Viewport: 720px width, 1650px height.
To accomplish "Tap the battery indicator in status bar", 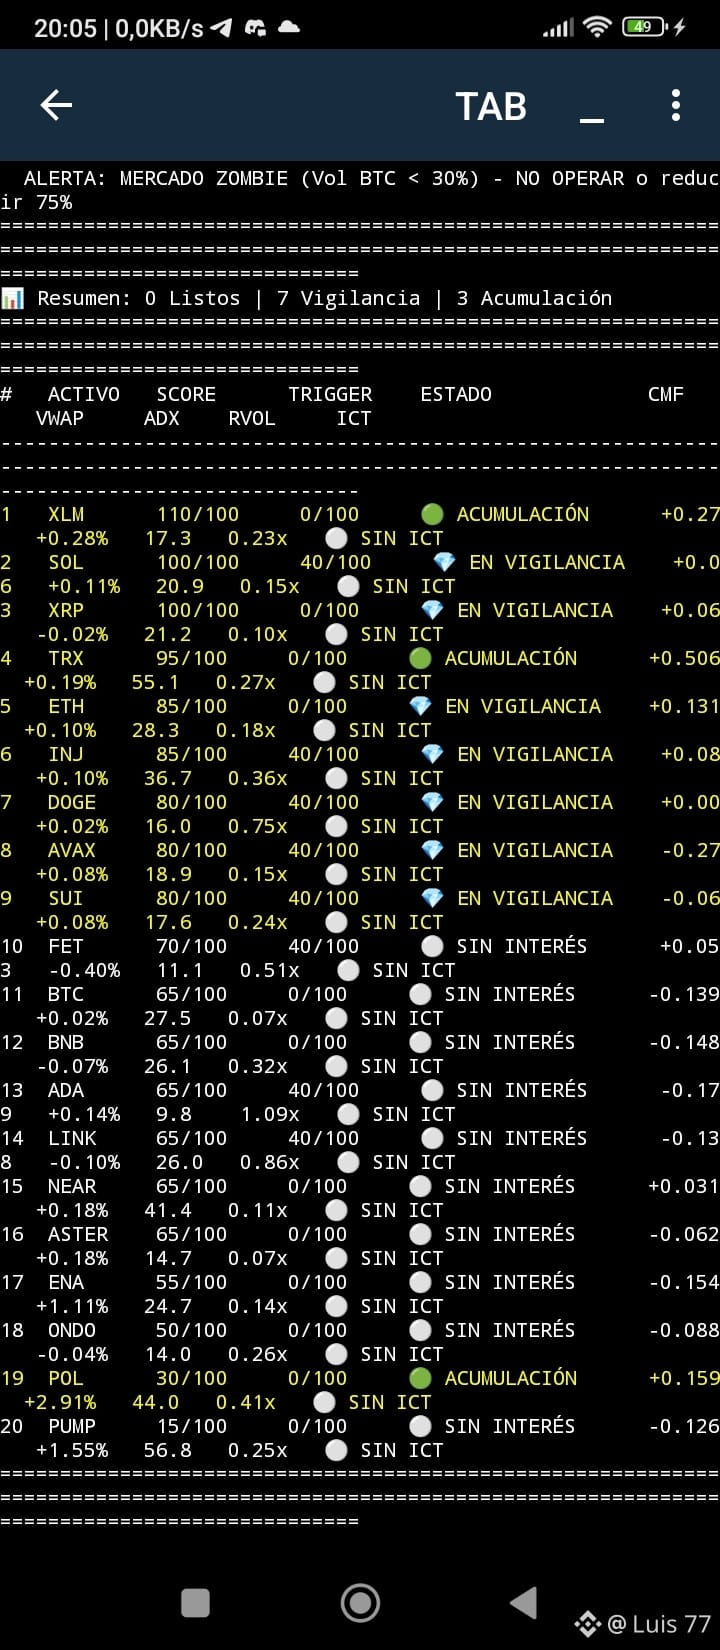I will [x=646, y=27].
